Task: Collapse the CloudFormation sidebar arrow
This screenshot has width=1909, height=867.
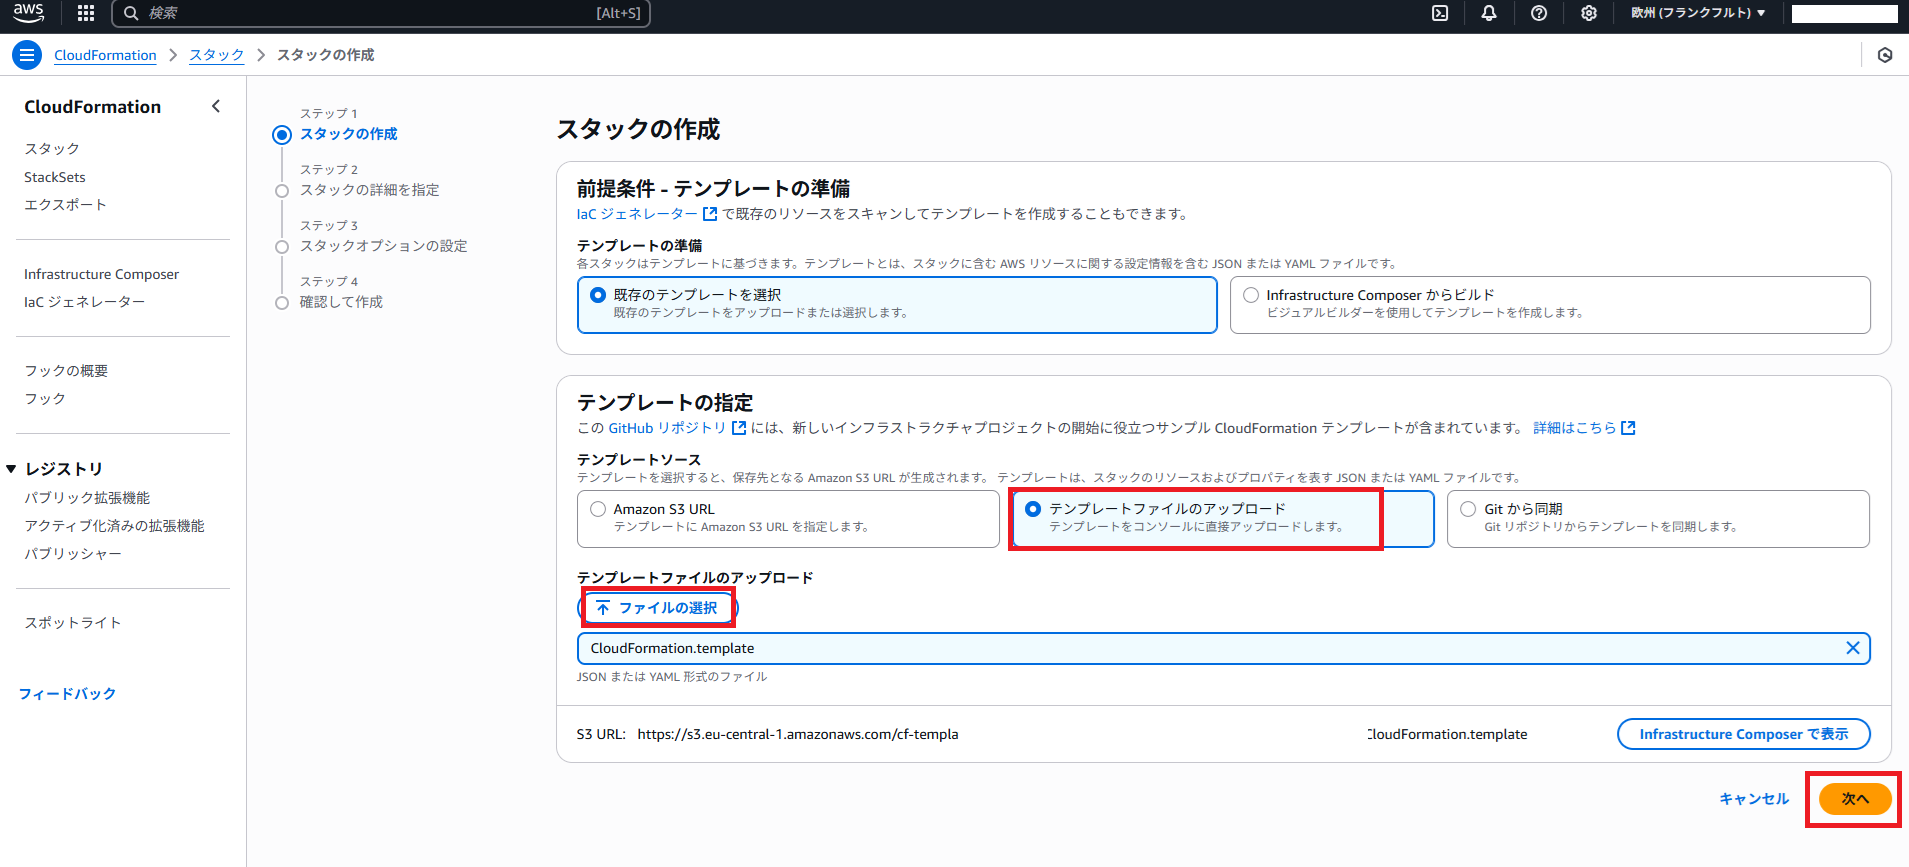Action: [x=216, y=106]
